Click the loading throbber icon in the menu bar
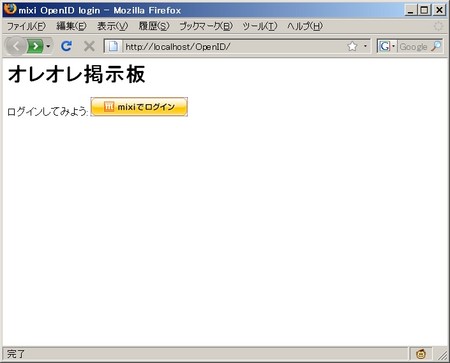The image size is (450, 363). tap(438, 26)
